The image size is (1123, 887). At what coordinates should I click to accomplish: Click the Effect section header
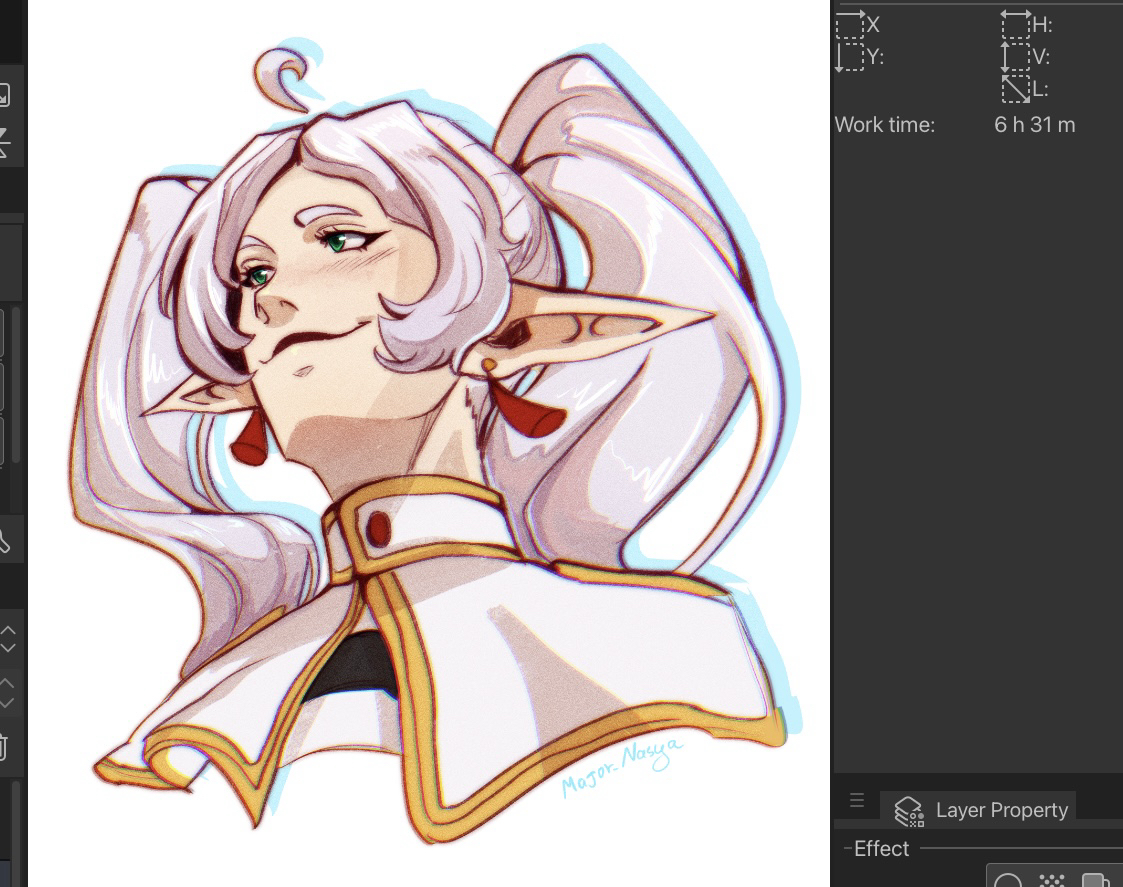[881, 849]
